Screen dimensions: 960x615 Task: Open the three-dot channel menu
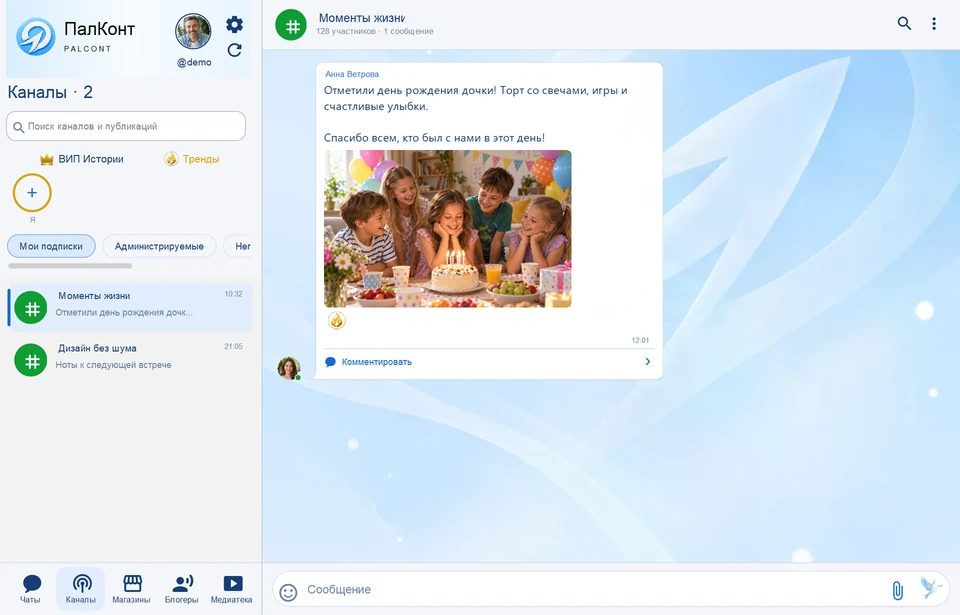[934, 23]
